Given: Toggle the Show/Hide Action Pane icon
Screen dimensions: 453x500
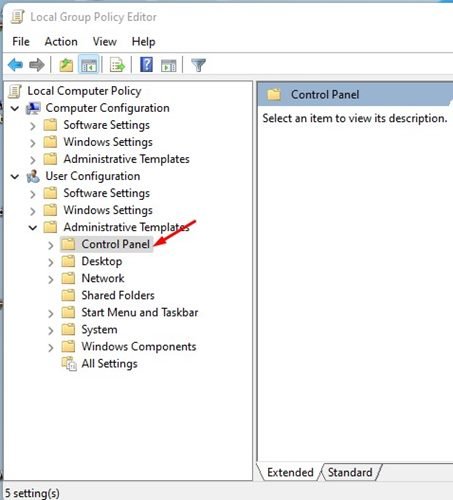Looking at the screenshot, I should click(169, 65).
